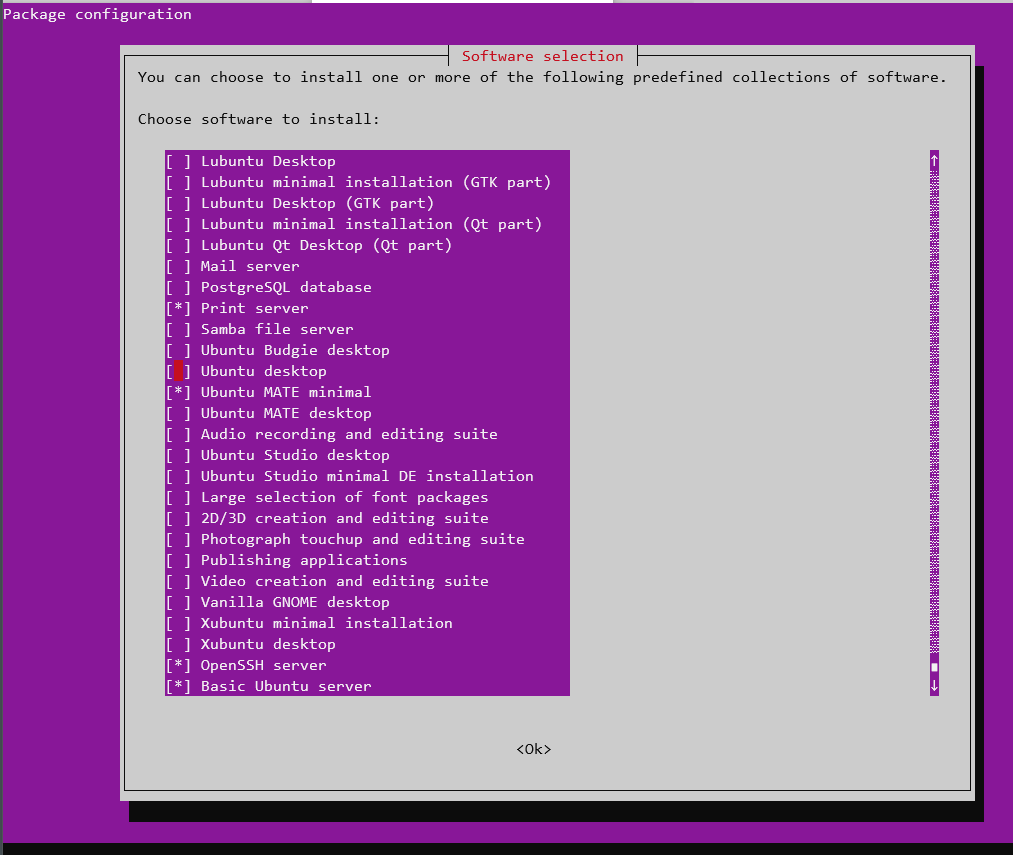The width and height of the screenshot is (1013, 855).
Task: Check Xubuntu minimal installation
Action: pos(178,624)
